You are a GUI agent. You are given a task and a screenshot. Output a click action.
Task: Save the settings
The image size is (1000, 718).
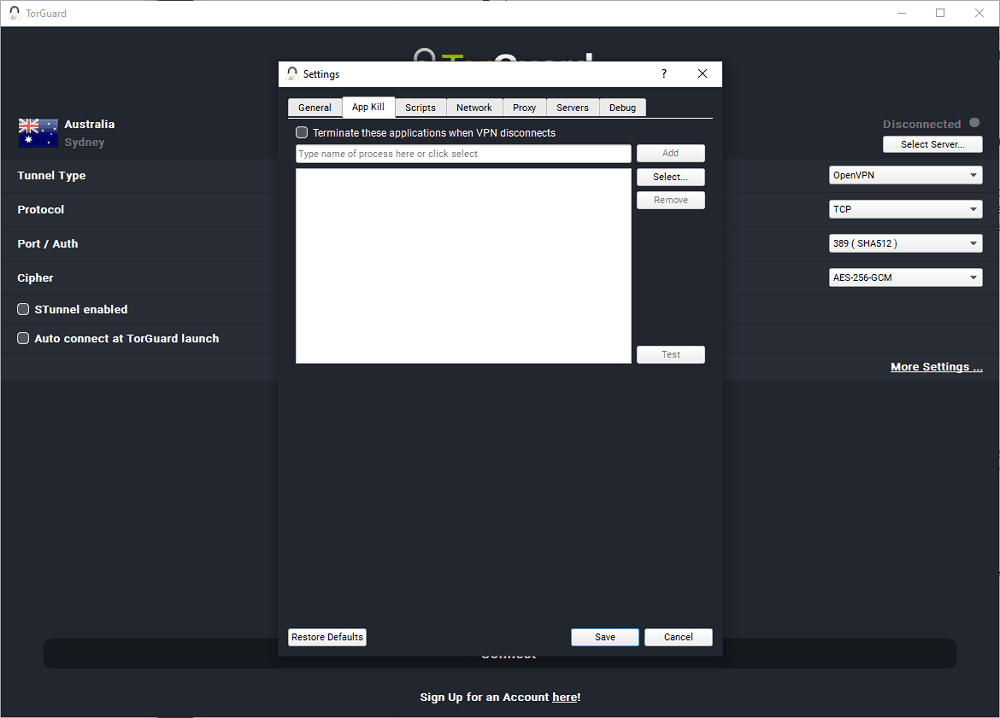pos(605,637)
